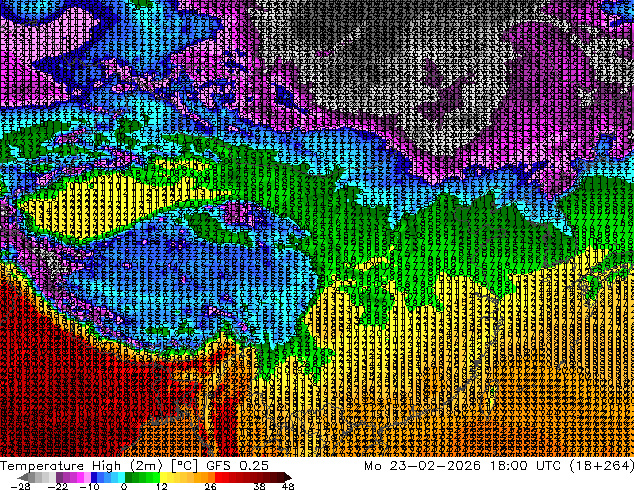Click the light pink swatch left of '-10'
The width and height of the screenshot is (634, 490).
(87, 477)
